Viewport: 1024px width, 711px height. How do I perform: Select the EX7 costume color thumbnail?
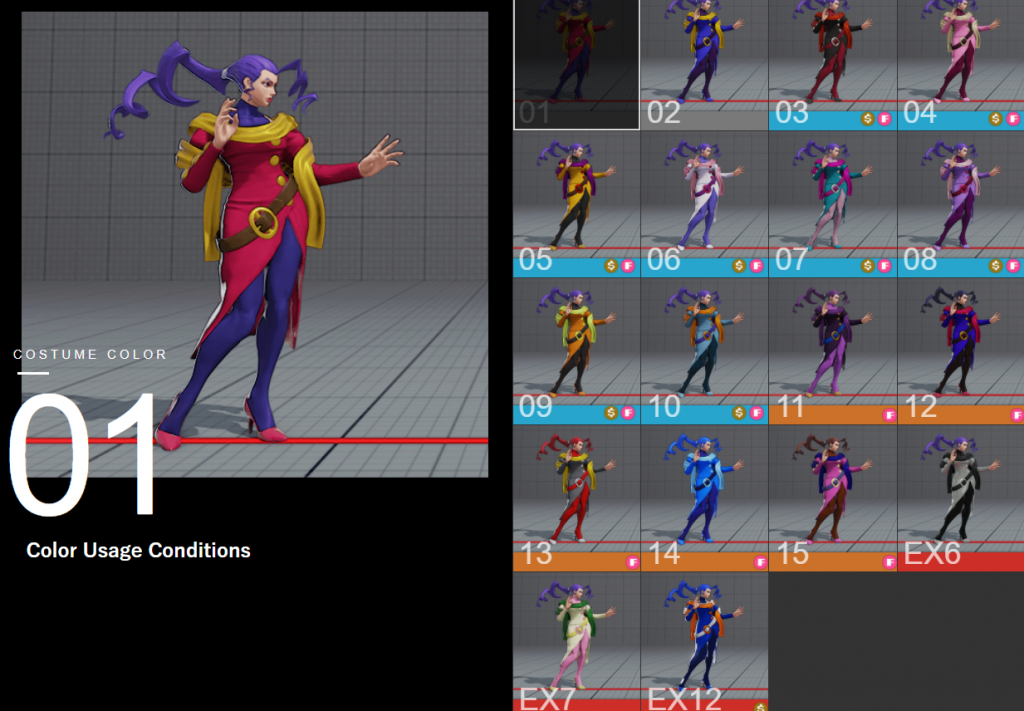pos(577,642)
